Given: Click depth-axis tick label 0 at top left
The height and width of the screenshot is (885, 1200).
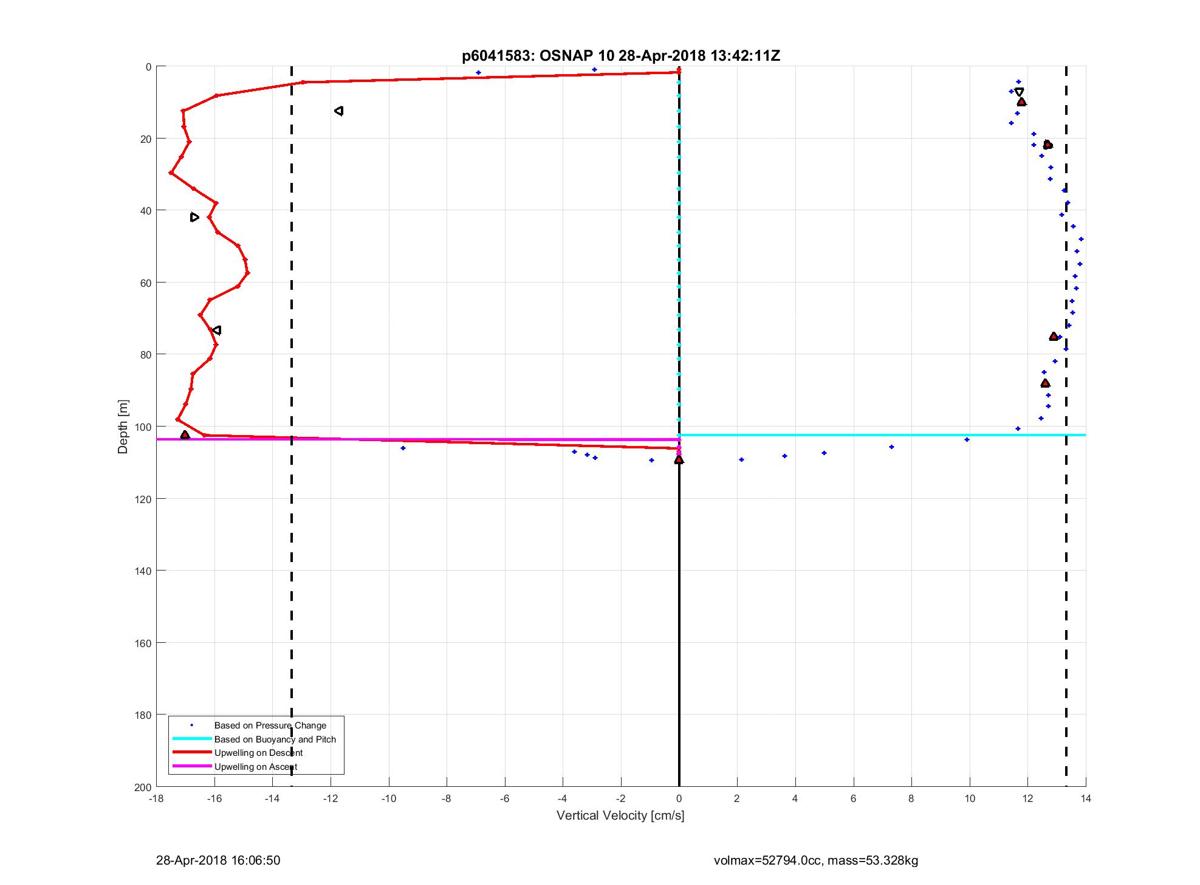Looking at the screenshot, I should tap(148, 67).
